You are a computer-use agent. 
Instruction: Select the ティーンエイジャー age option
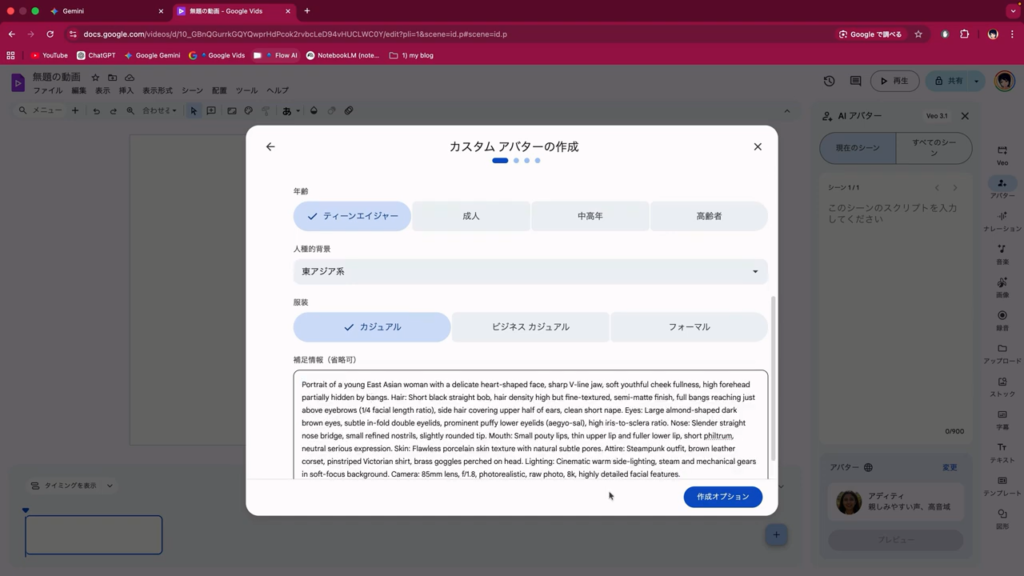(352, 216)
